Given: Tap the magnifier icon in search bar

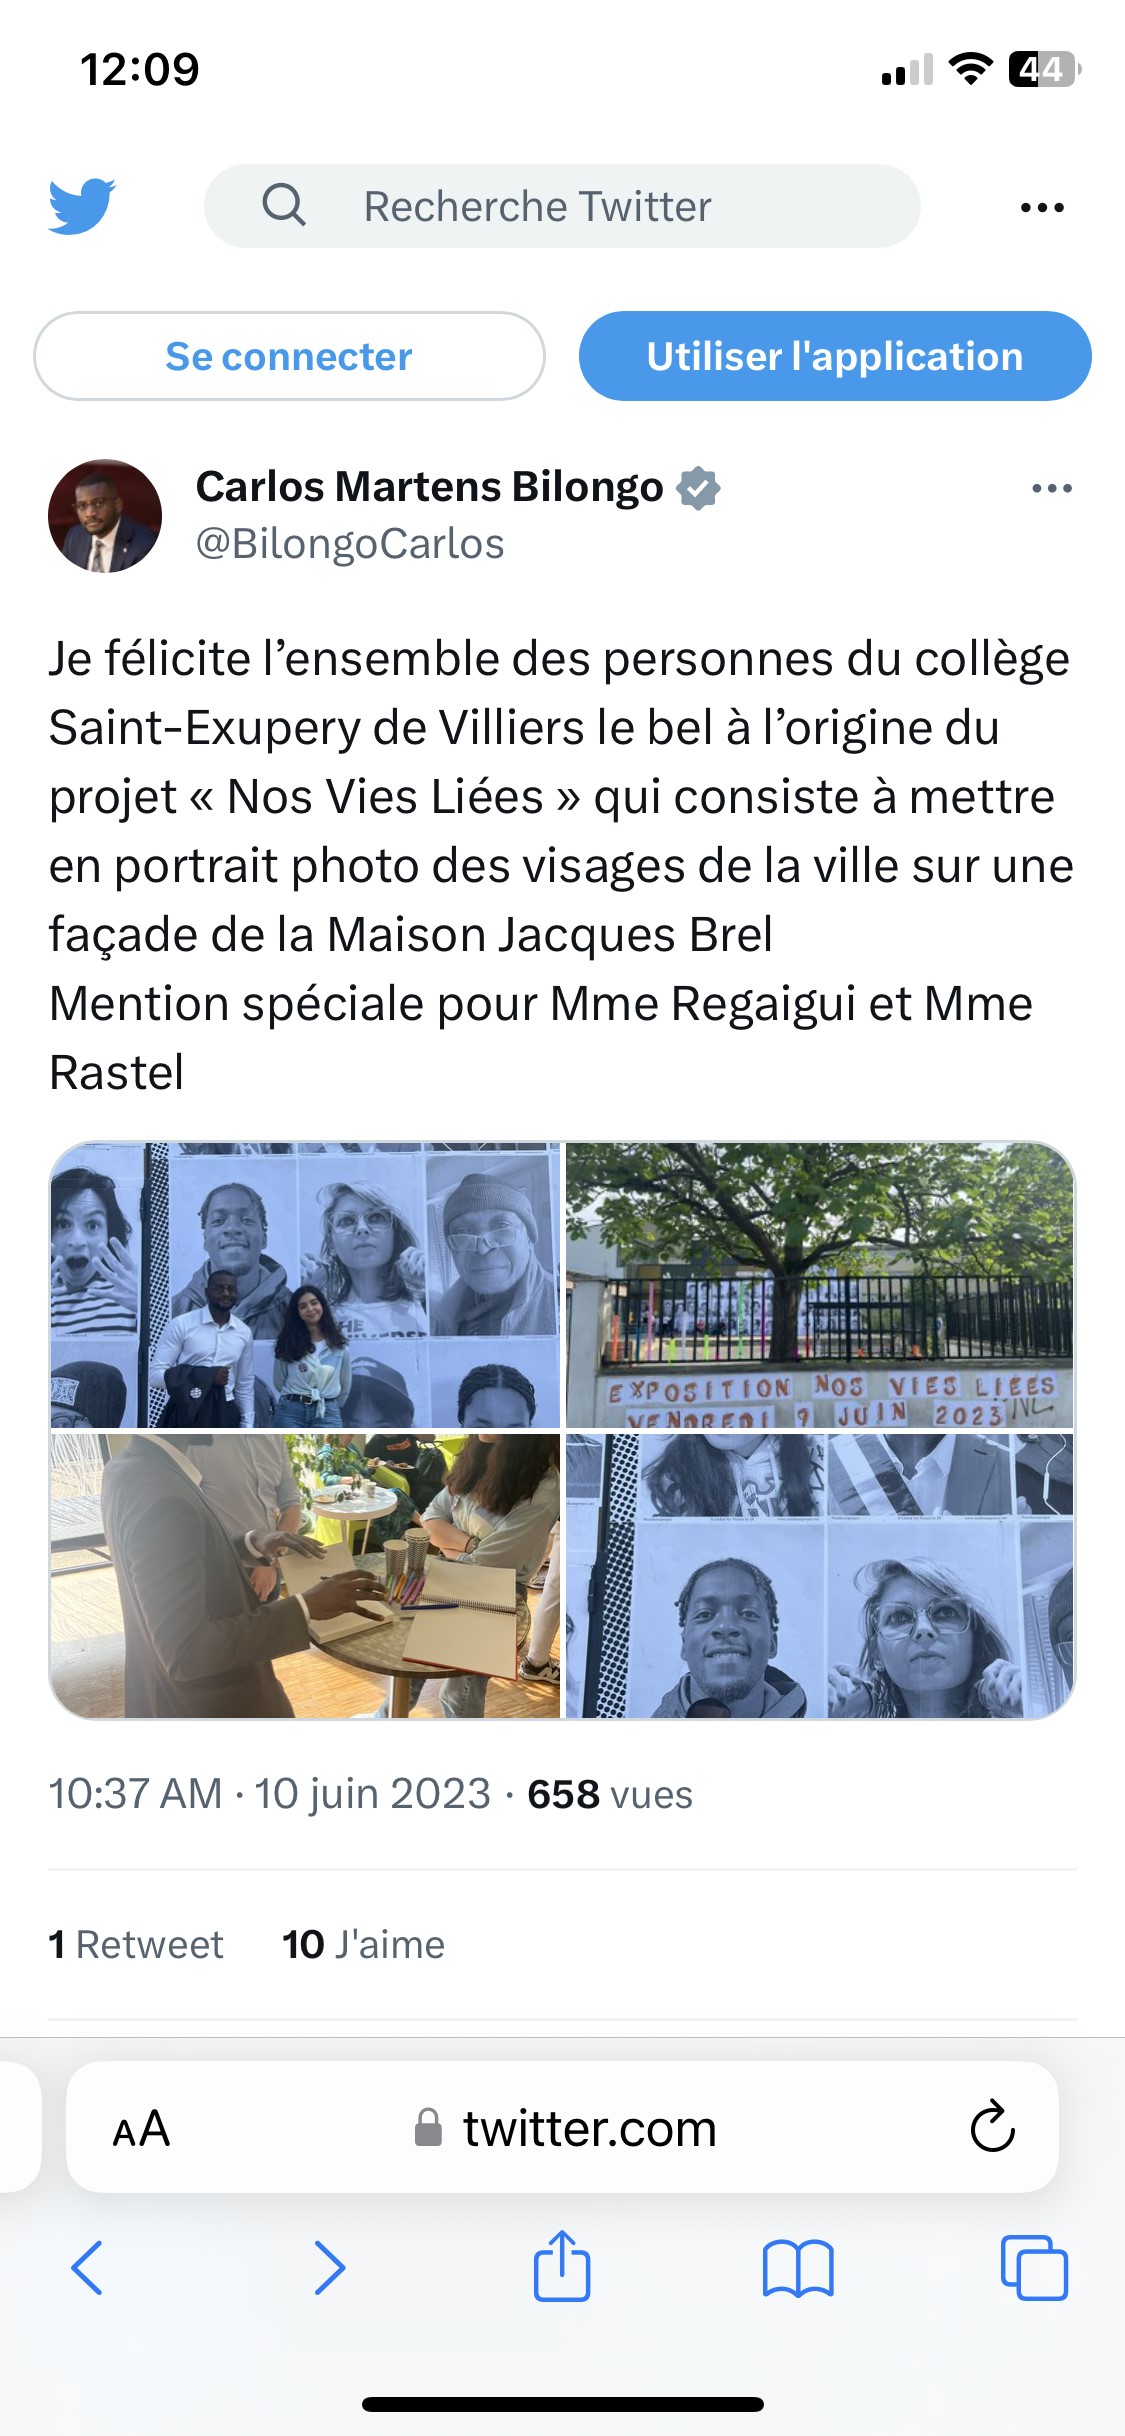Looking at the screenshot, I should [x=284, y=205].
